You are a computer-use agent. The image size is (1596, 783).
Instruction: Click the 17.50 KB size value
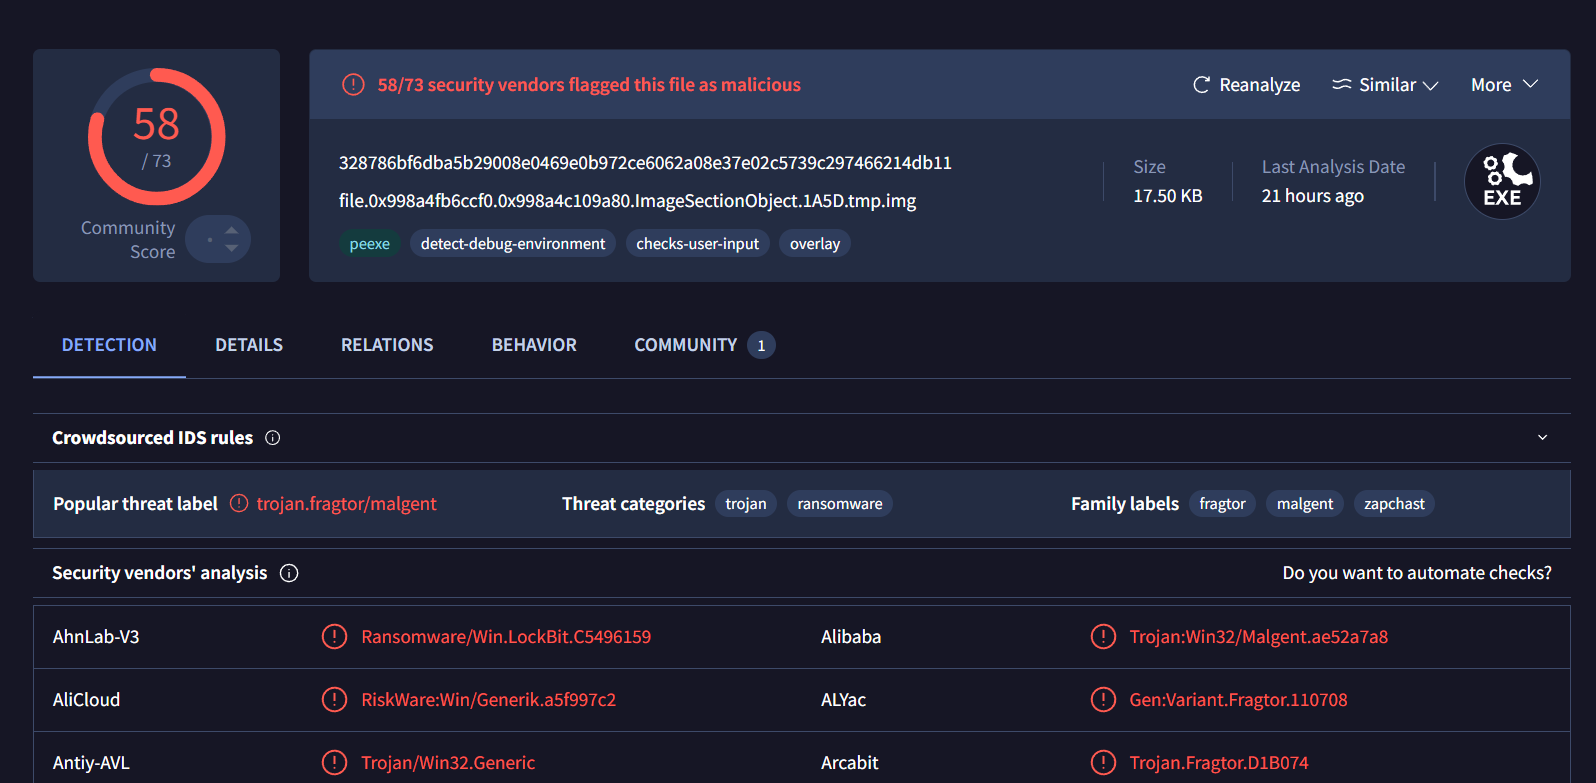(x=1168, y=196)
